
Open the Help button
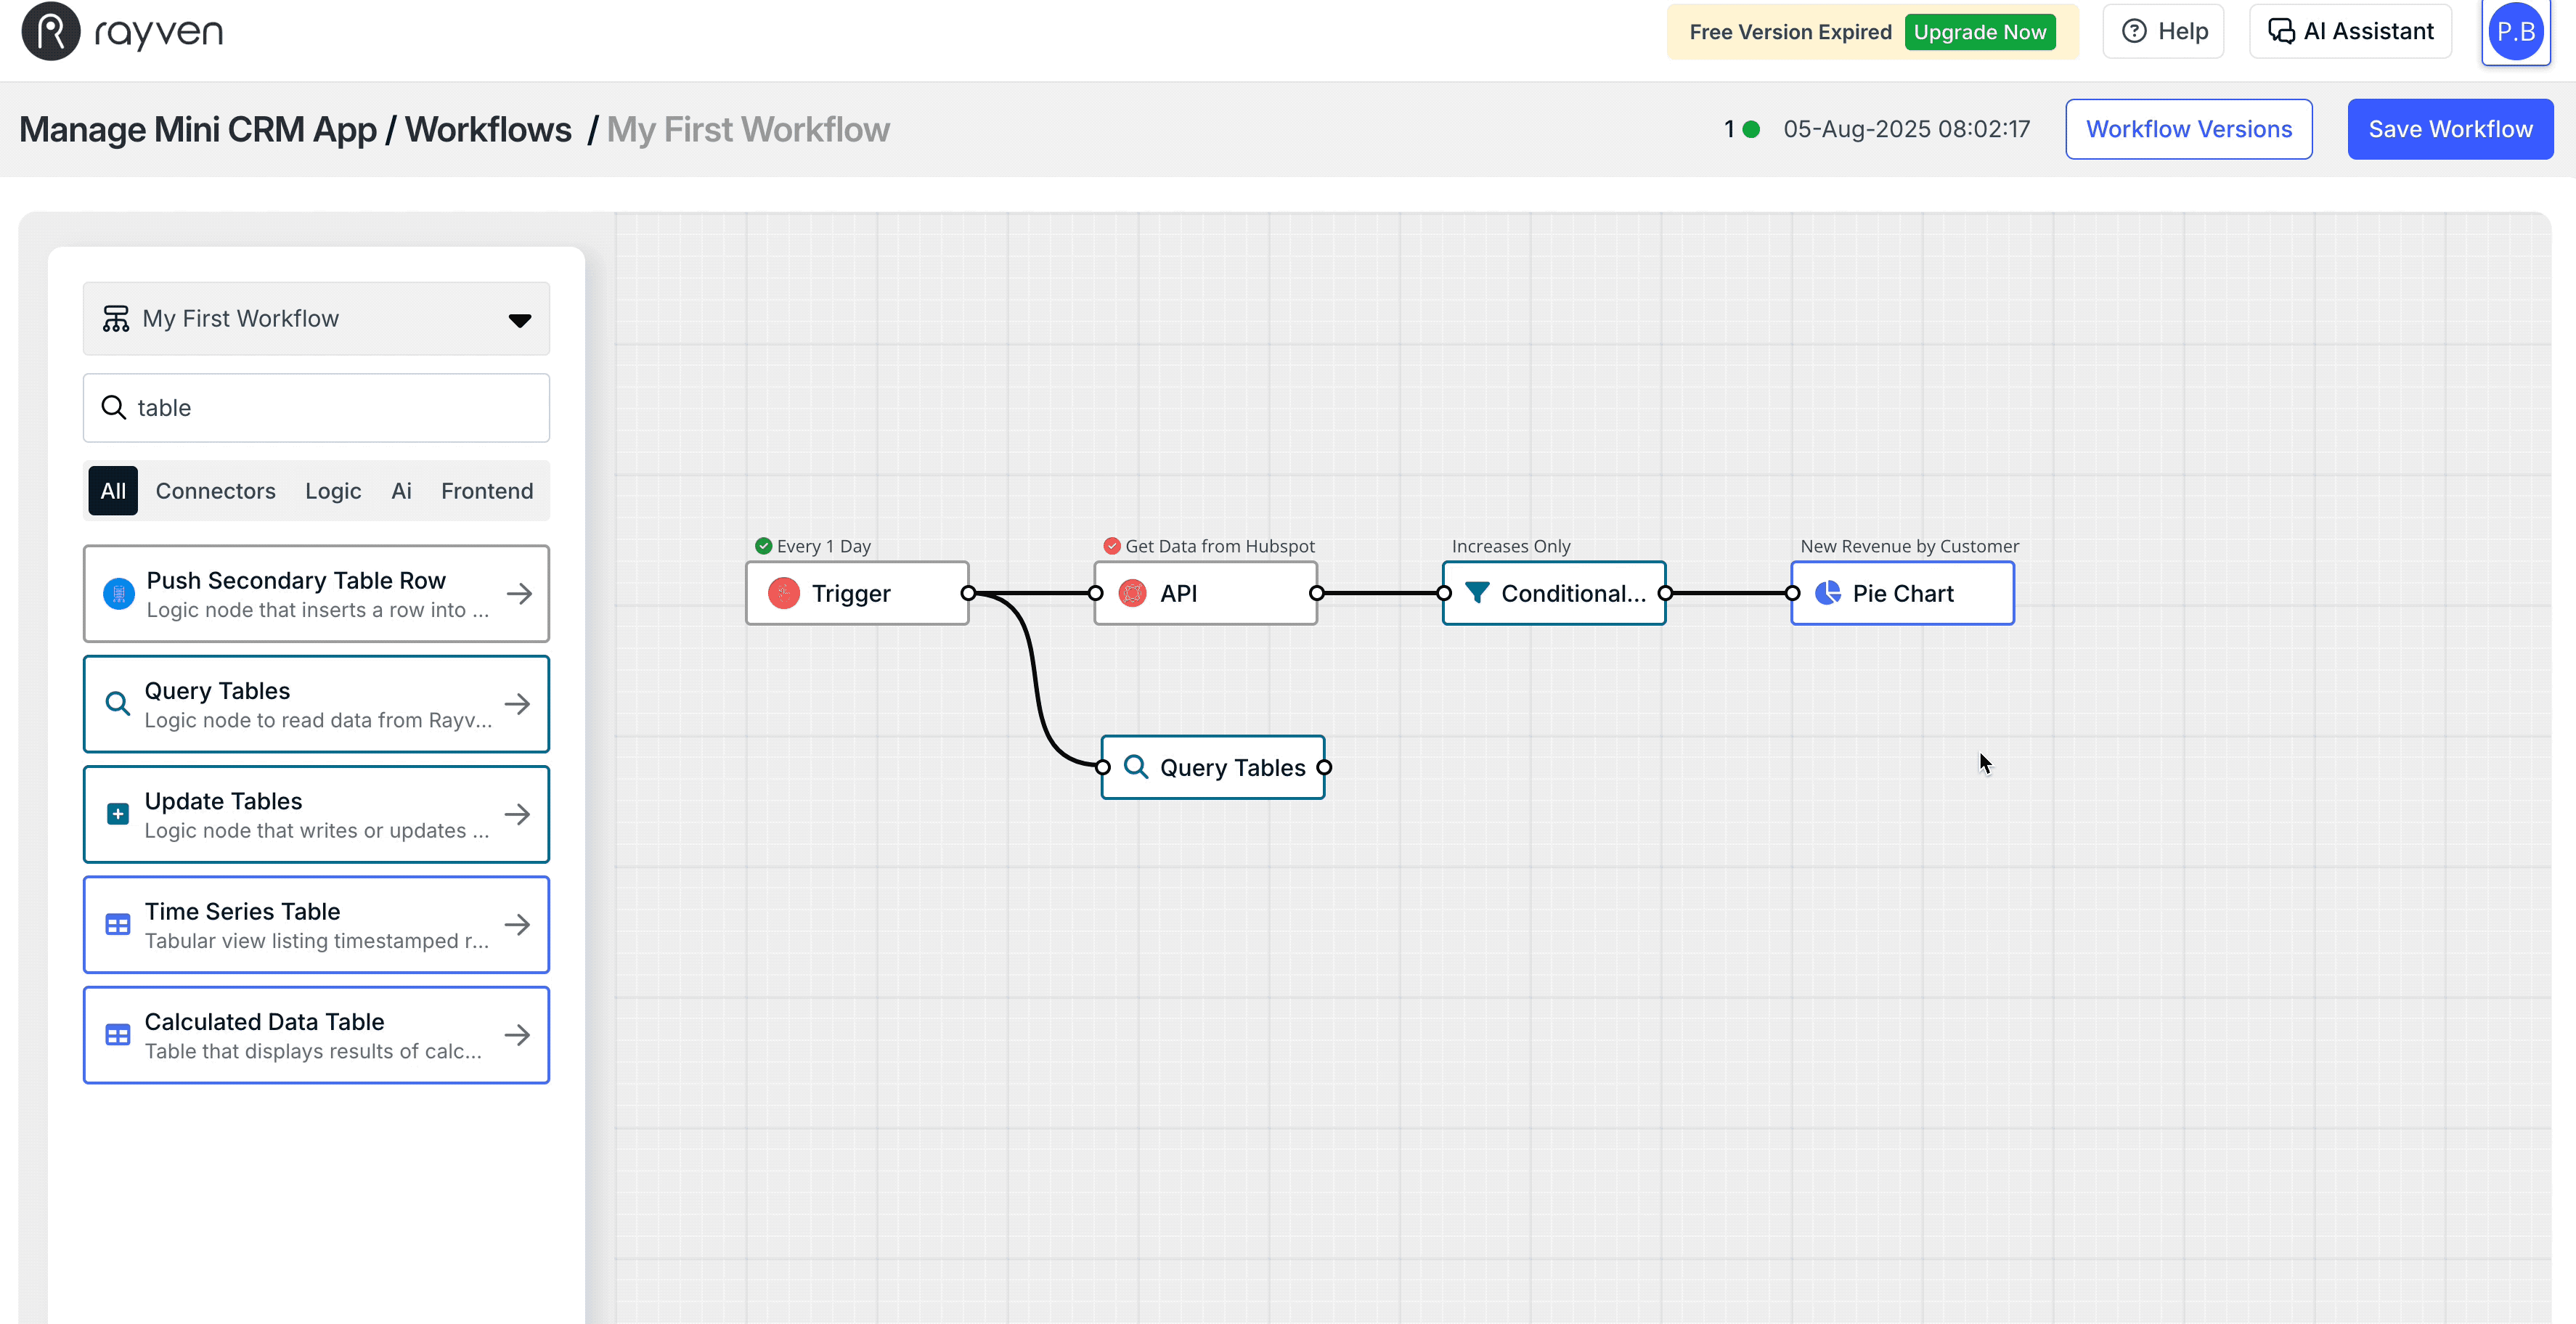click(2163, 32)
